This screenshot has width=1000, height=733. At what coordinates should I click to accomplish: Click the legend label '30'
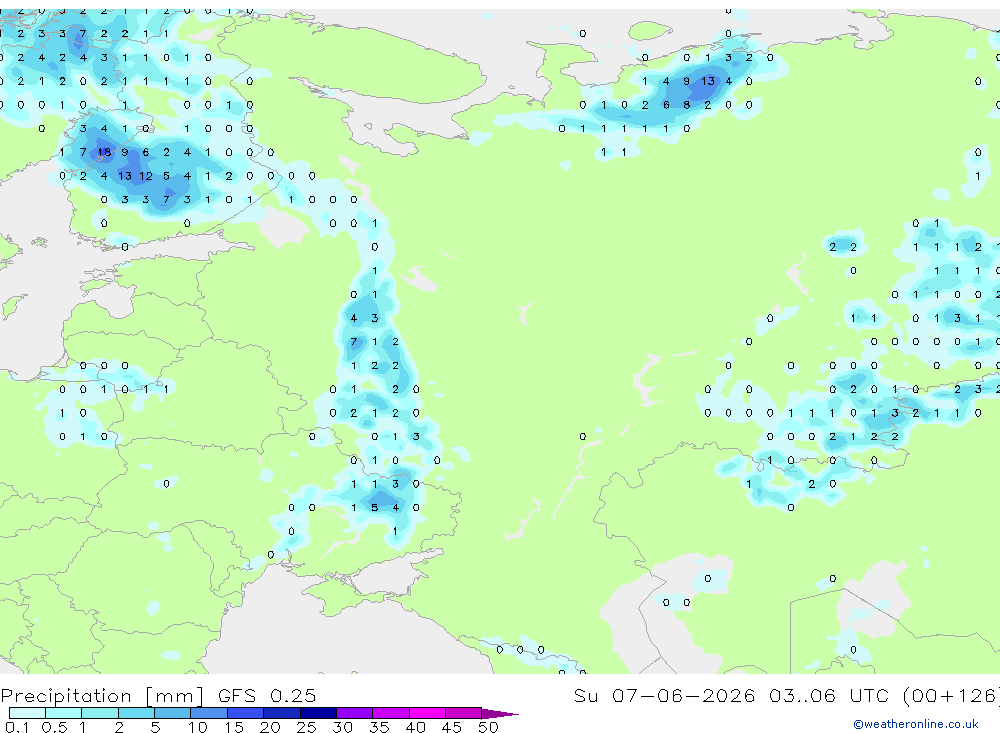342,727
